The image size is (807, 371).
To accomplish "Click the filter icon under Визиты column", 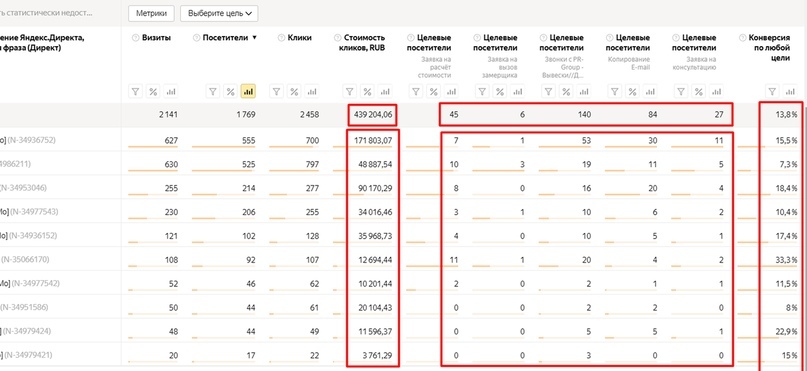I will (x=136, y=92).
